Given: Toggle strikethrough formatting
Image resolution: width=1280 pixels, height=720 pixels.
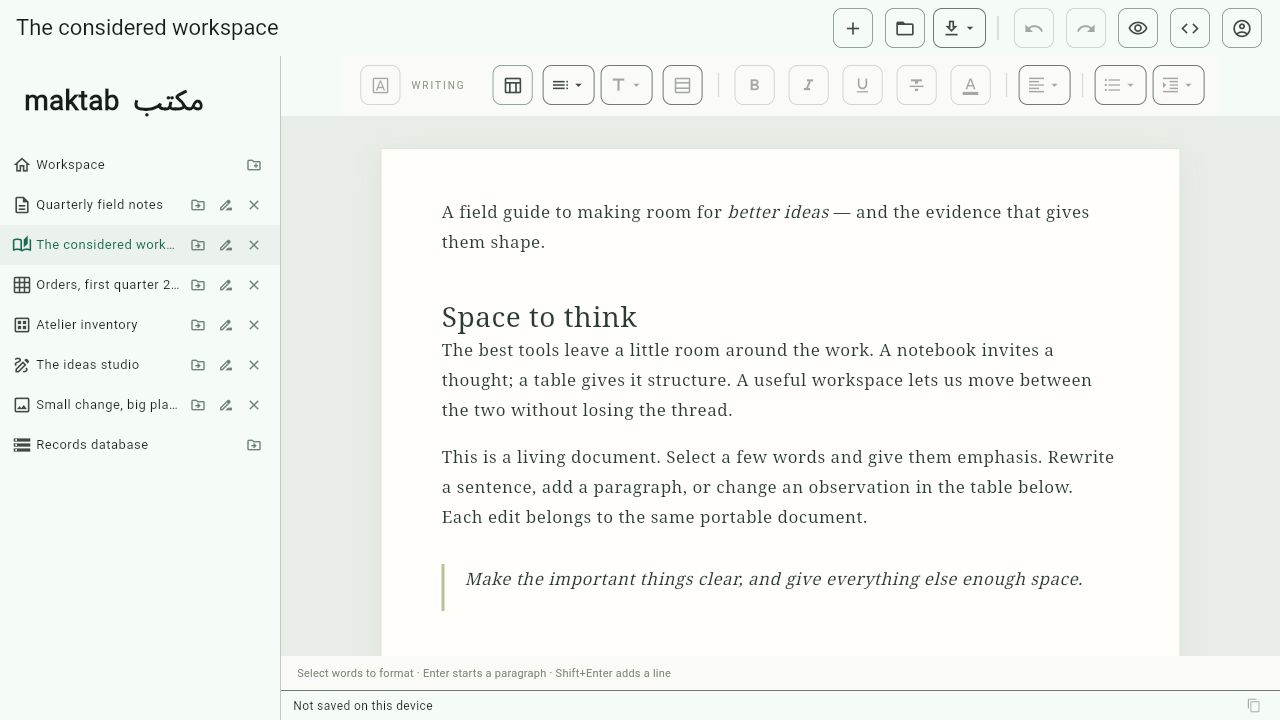Looking at the screenshot, I should point(916,85).
